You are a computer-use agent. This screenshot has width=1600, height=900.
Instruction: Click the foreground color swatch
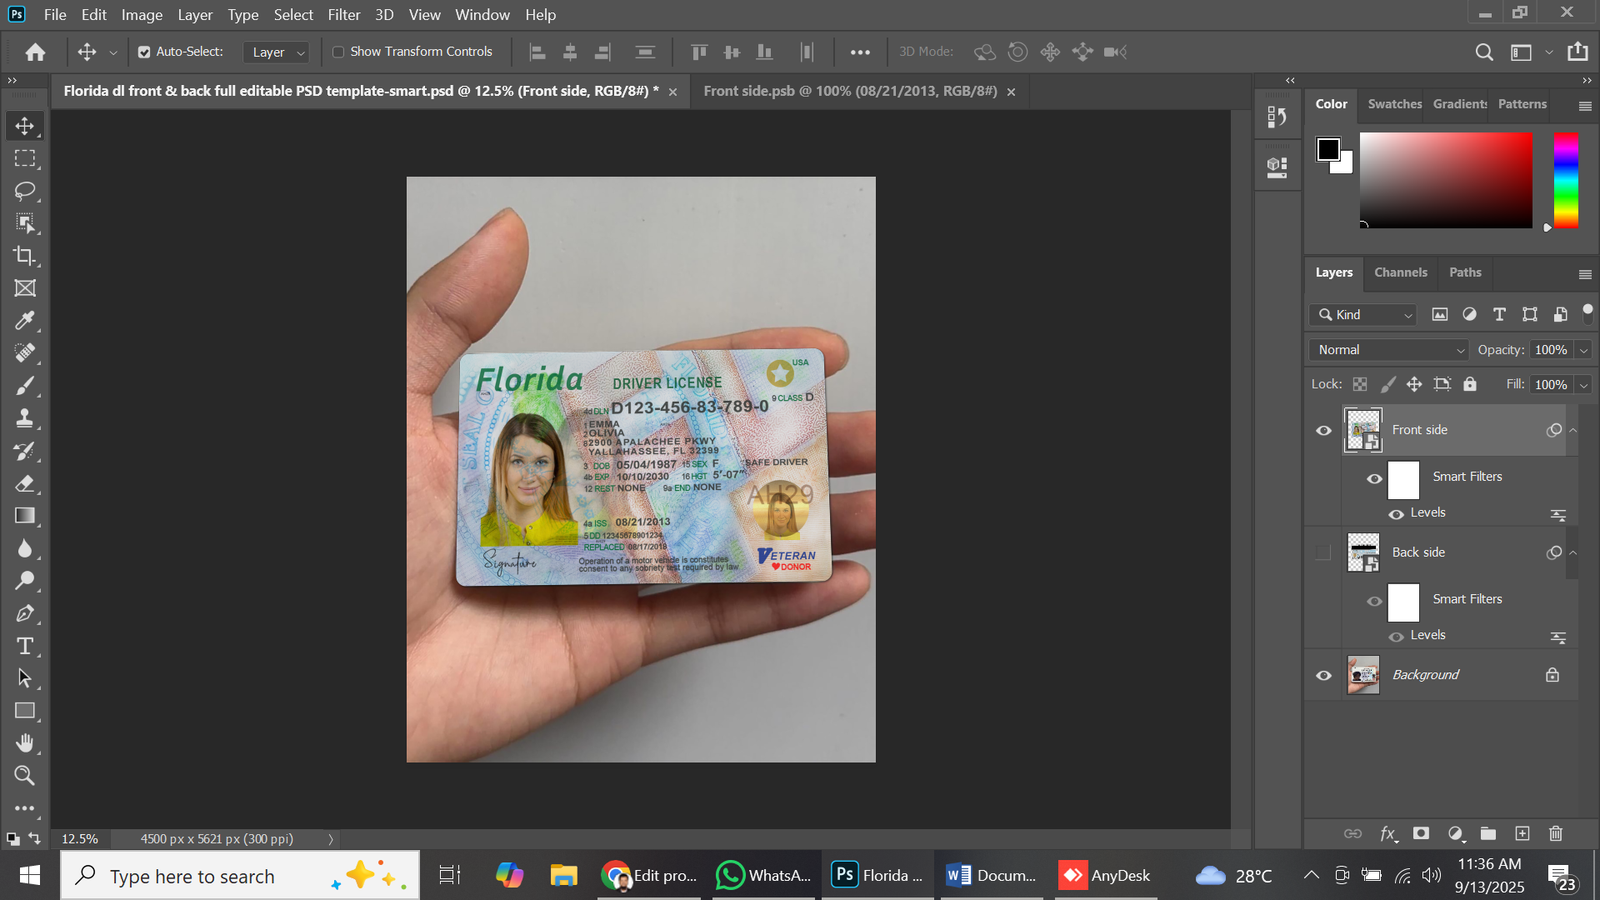point(1328,150)
